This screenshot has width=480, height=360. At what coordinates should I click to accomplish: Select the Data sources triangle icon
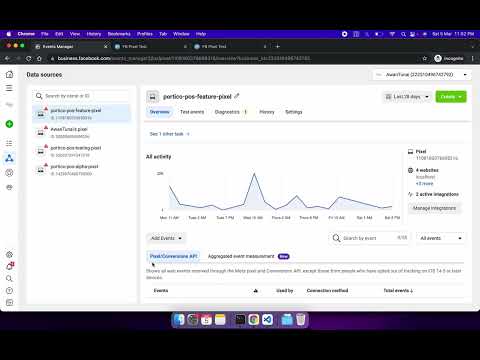(x=9, y=158)
